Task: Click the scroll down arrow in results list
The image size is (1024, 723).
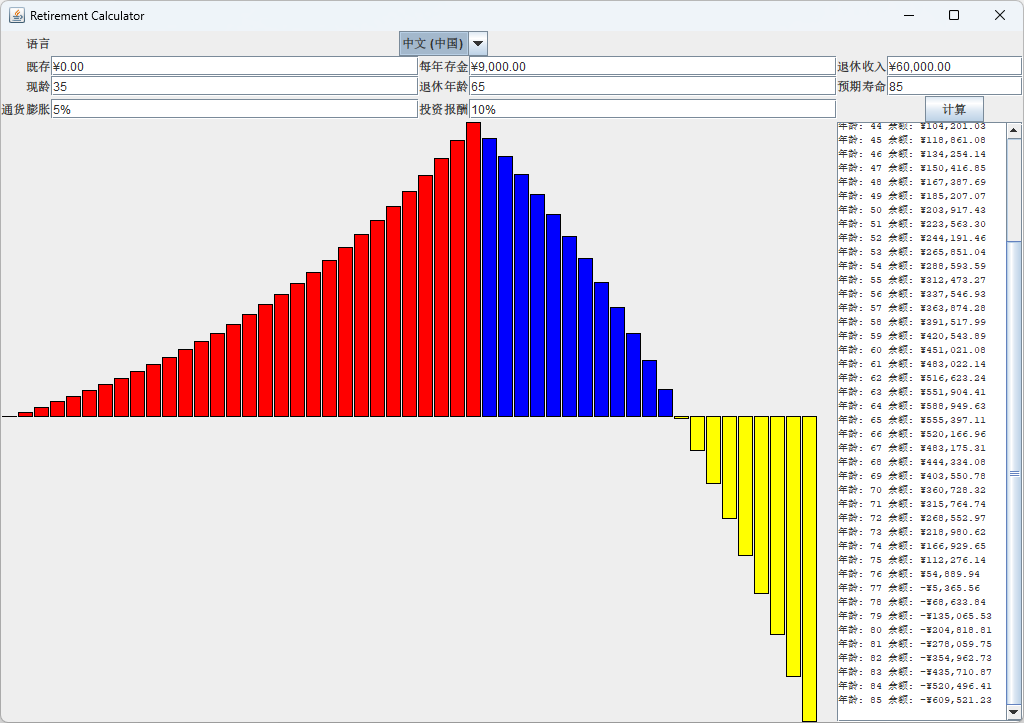Action: click(x=1014, y=712)
